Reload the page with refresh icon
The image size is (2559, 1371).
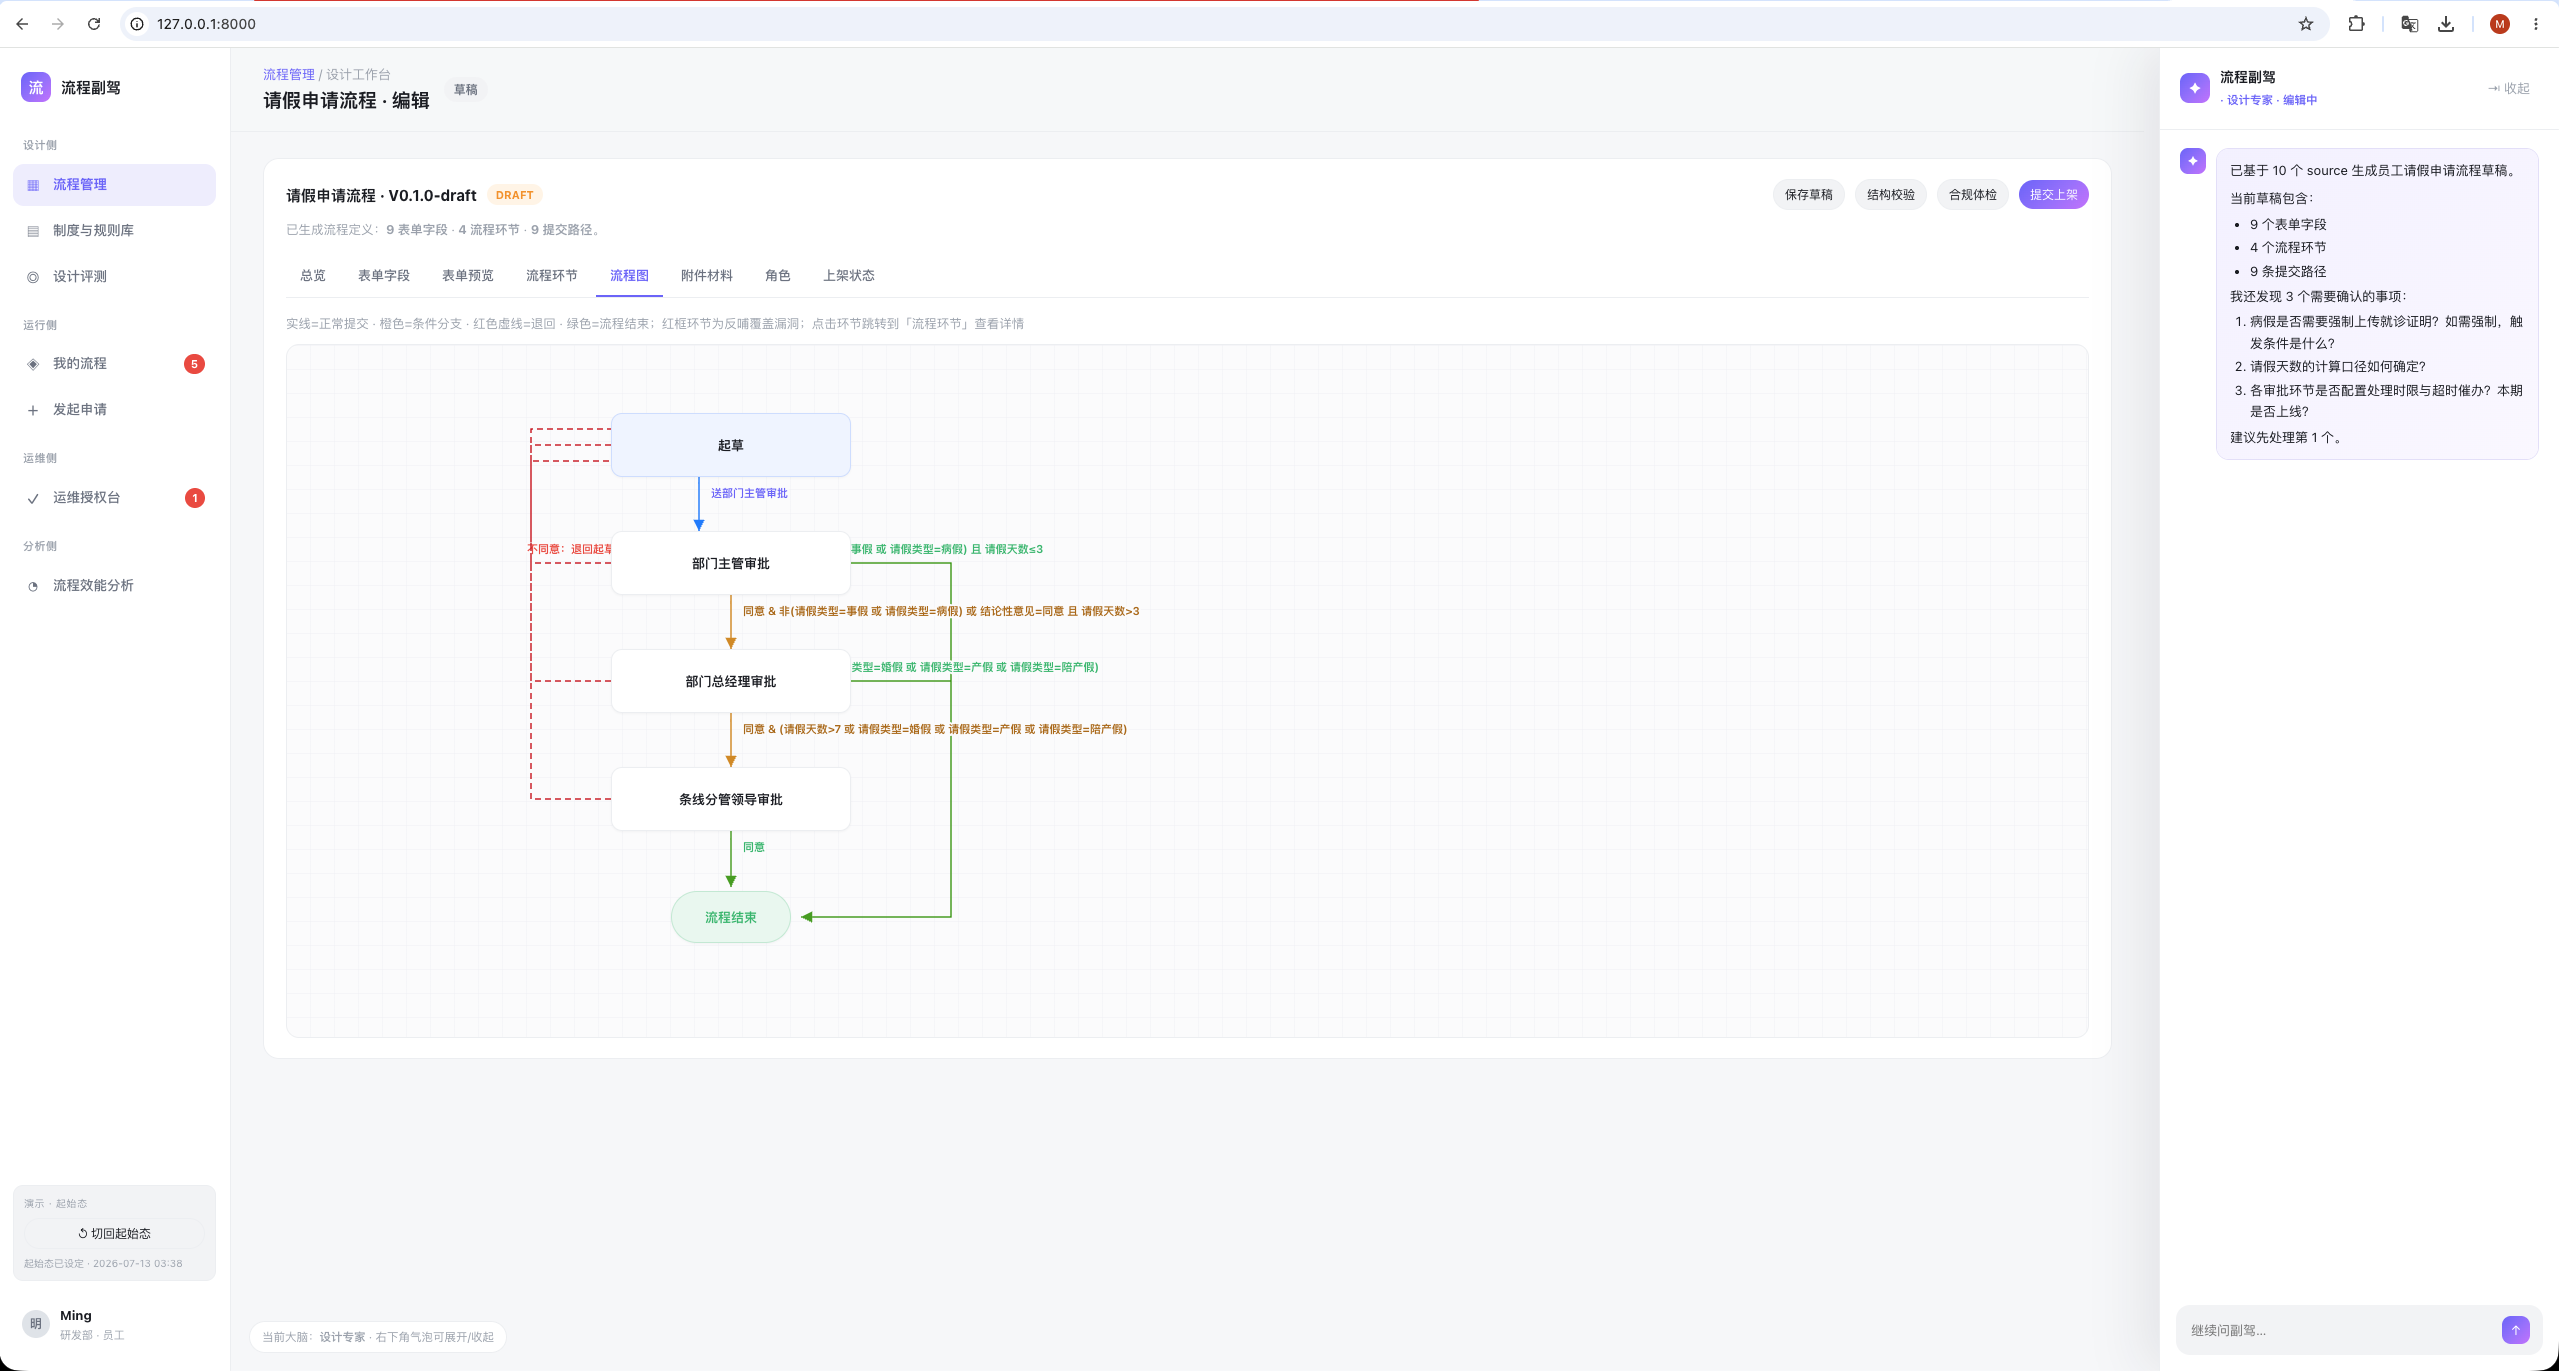94,24
